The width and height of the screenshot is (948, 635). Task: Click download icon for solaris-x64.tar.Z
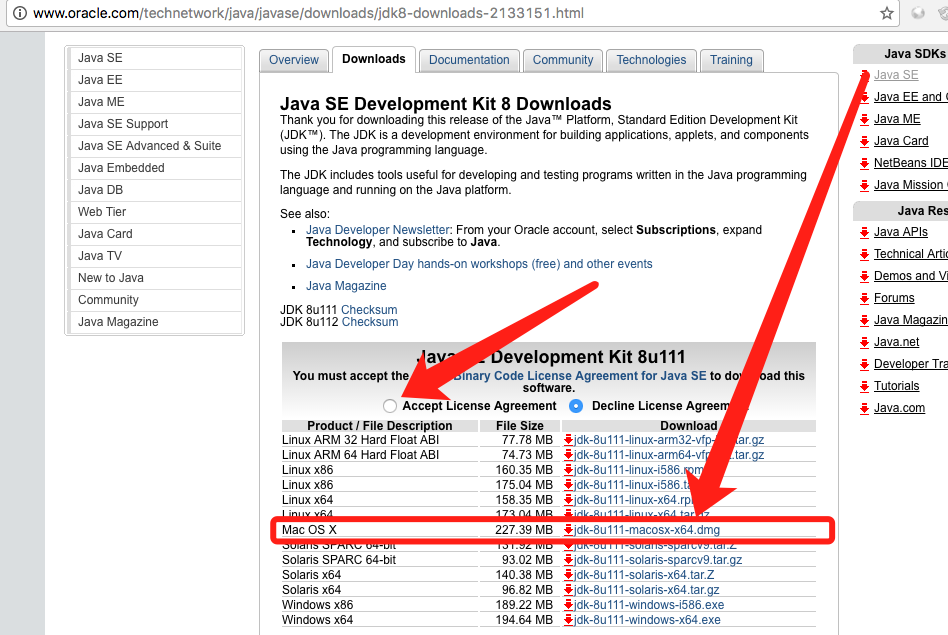568,575
